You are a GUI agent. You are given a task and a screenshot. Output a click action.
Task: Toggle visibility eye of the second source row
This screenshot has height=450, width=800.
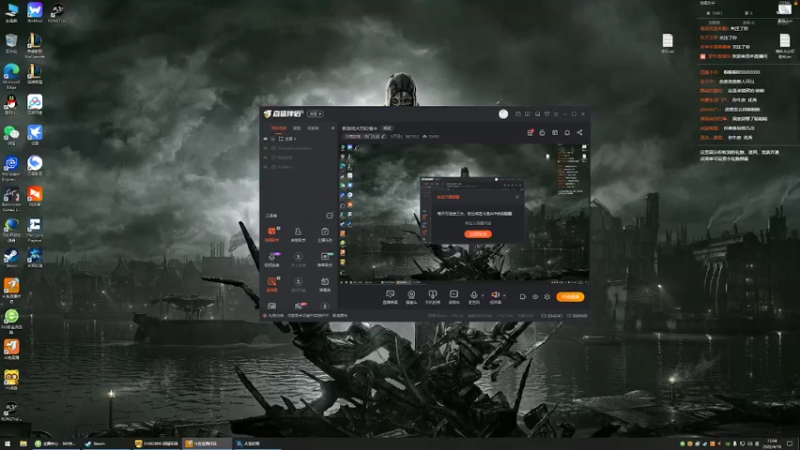click(x=265, y=148)
